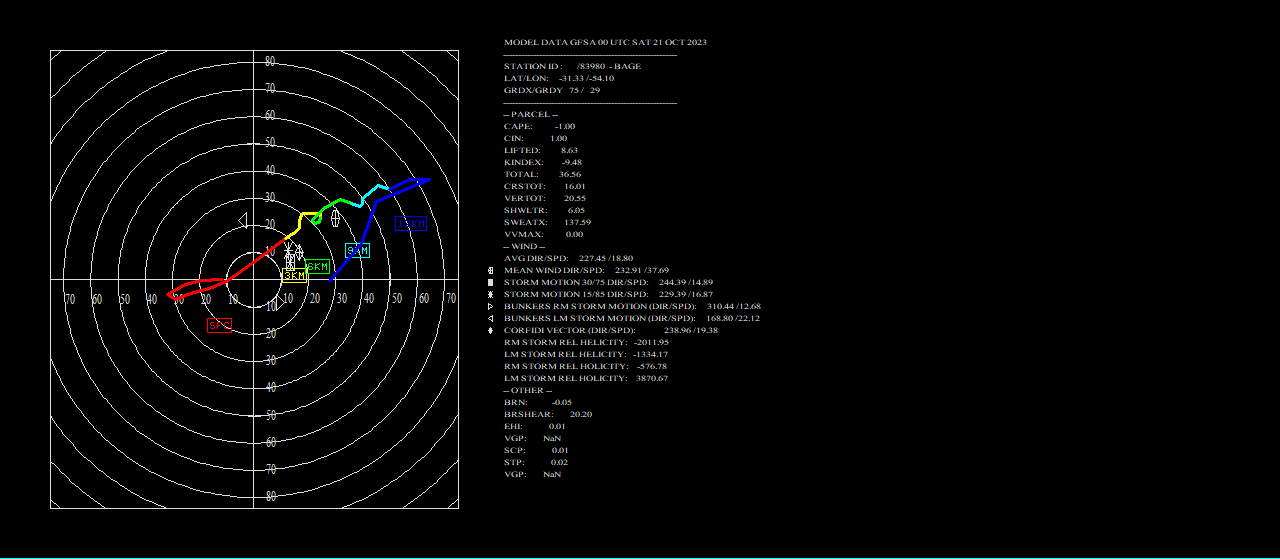Select the SWEATX value 137.59
Screen dimensions: 1280x559
(577, 222)
